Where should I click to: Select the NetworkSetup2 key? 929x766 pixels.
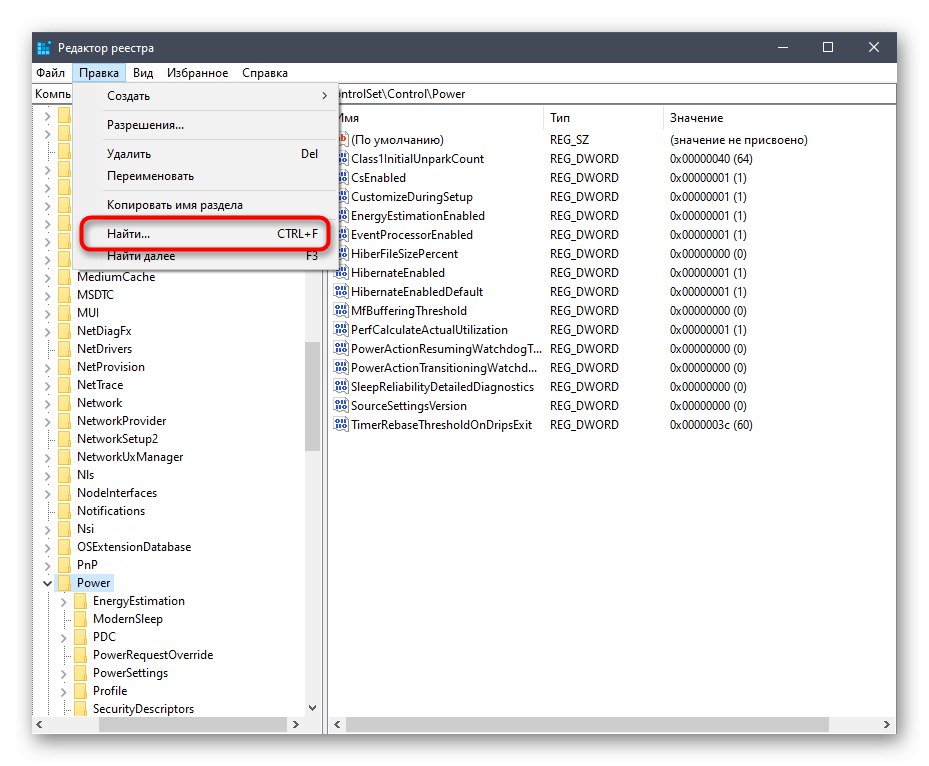tap(117, 439)
